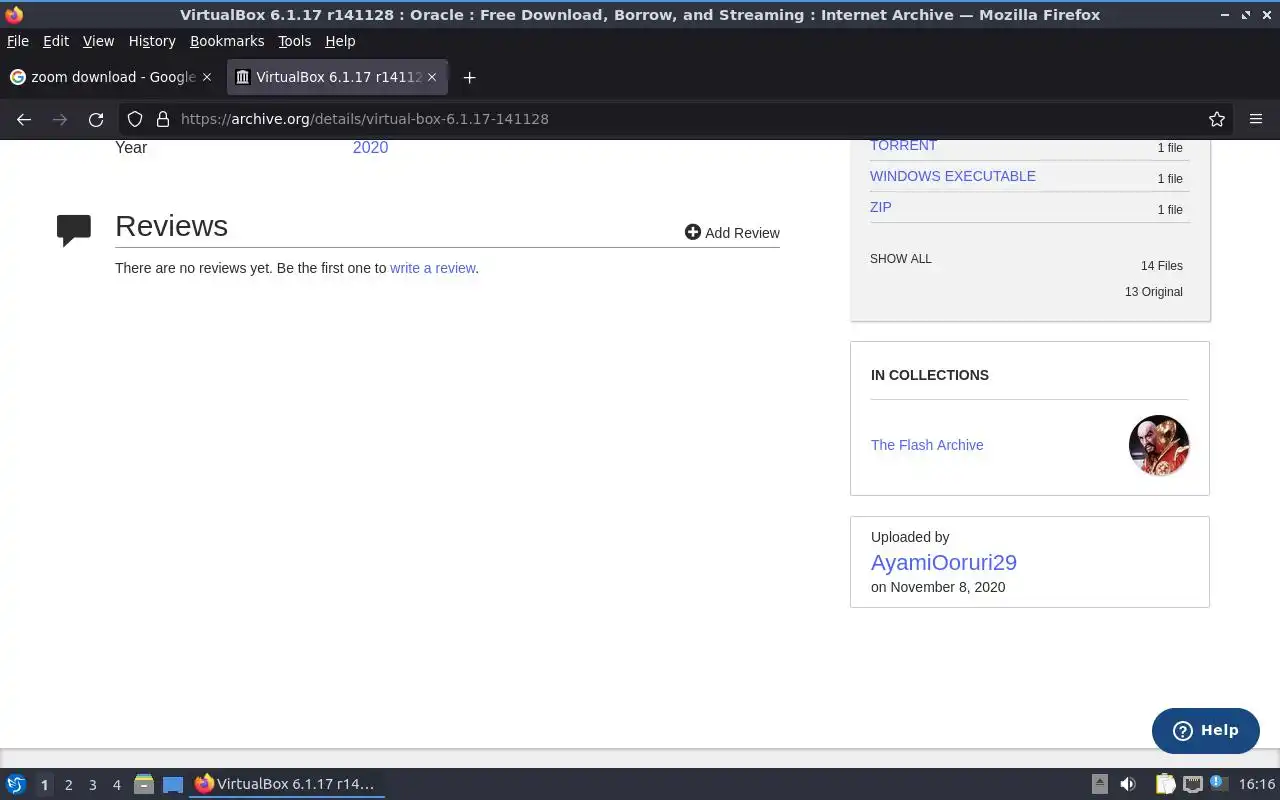Viewport: 1280px width, 800px height.
Task: Switch to workspace 4
Action: click(x=116, y=785)
